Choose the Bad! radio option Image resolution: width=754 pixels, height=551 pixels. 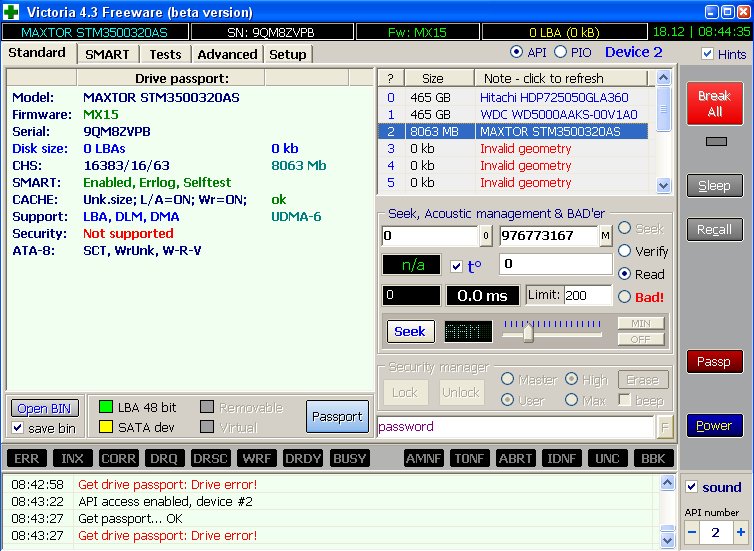[x=624, y=297]
